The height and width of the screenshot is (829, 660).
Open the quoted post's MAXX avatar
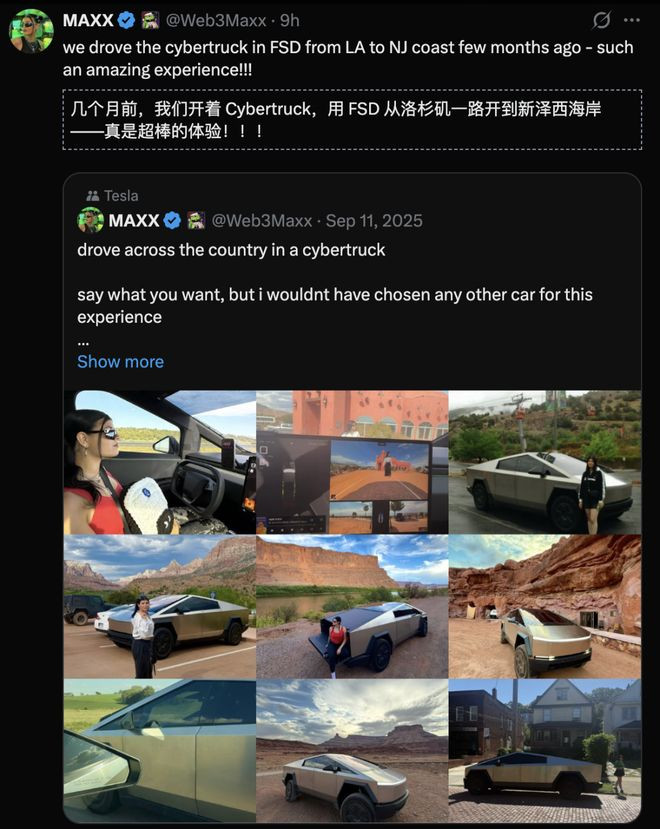(x=90, y=220)
